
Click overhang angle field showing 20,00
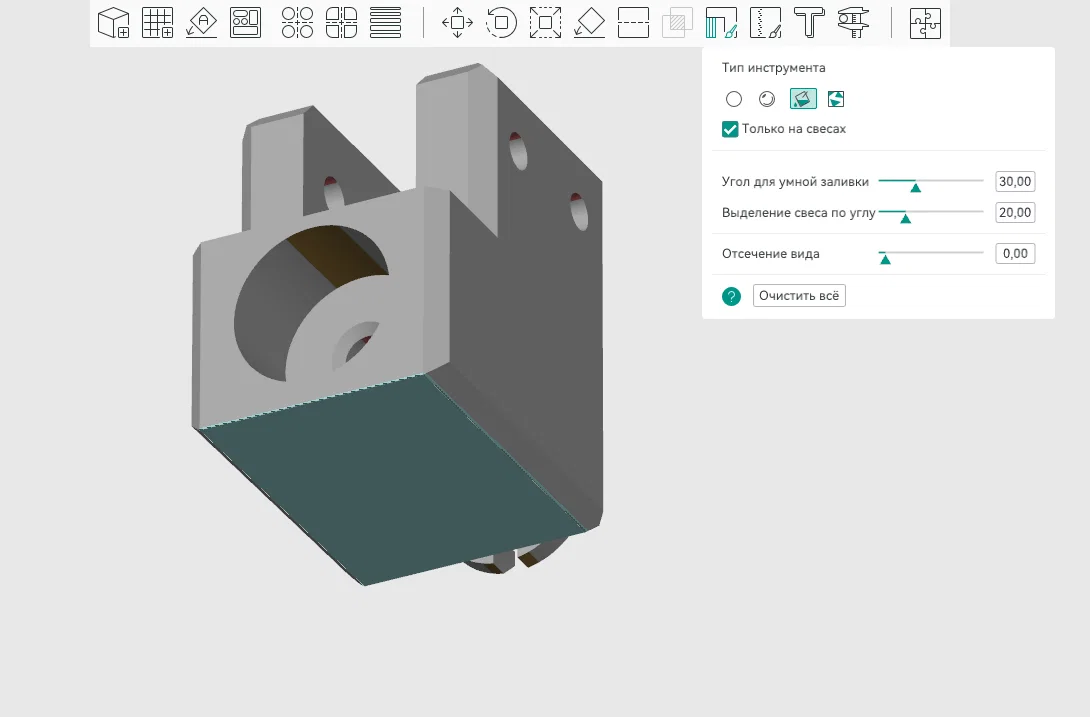[x=1015, y=213]
